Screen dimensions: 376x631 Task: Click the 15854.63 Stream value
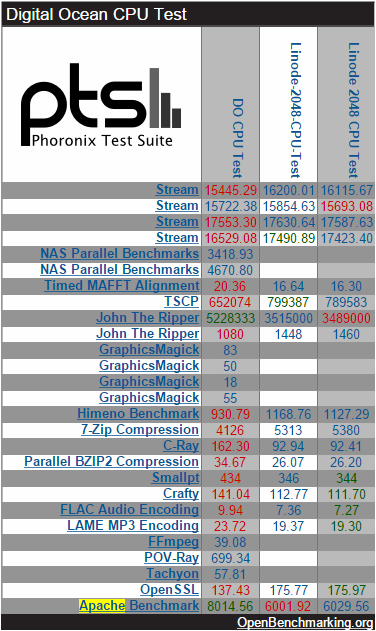click(x=289, y=206)
